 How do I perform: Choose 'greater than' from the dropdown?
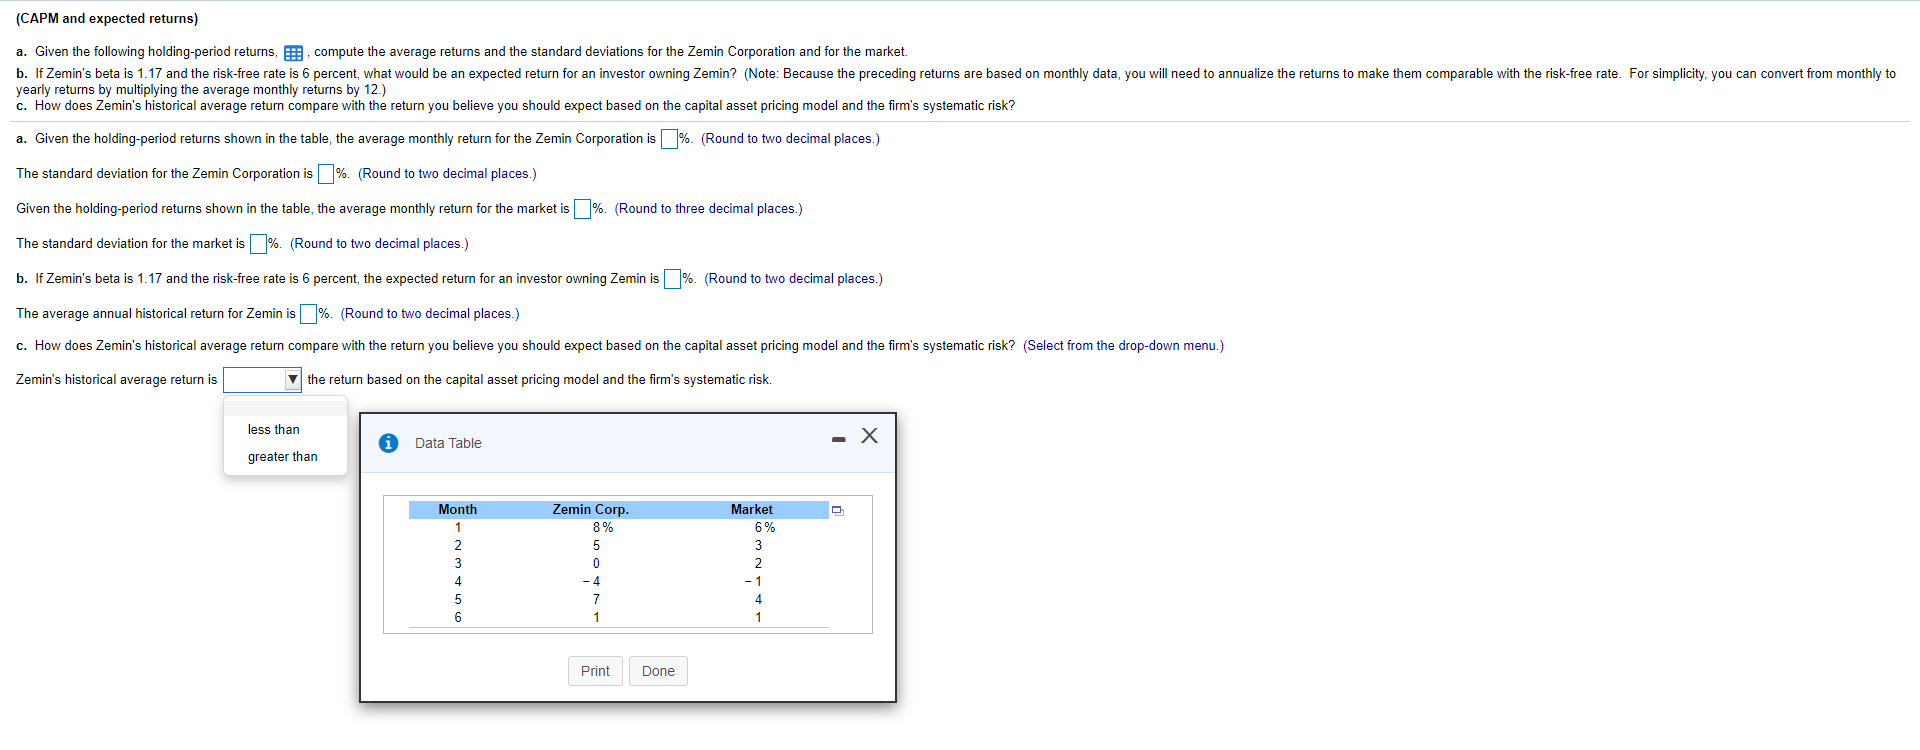(x=283, y=456)
